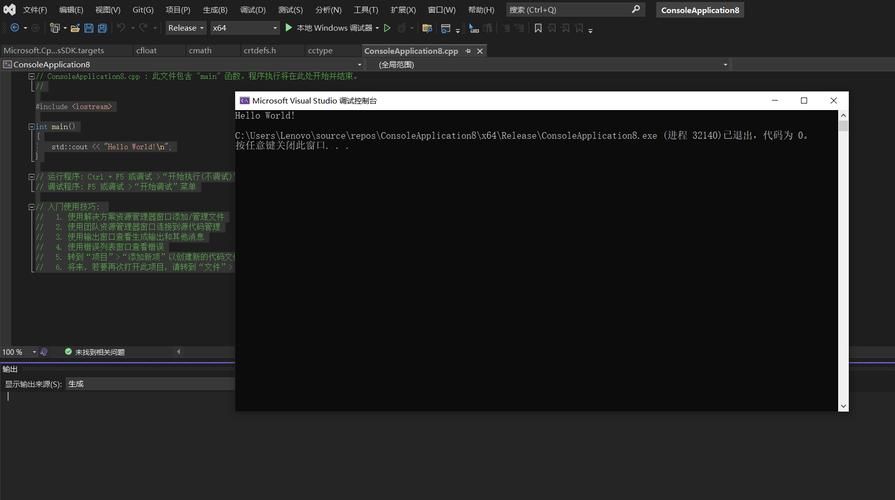Click the debug console scrollbar up arrow
This screenshot has width=895, height=500.
pos(843,115)
